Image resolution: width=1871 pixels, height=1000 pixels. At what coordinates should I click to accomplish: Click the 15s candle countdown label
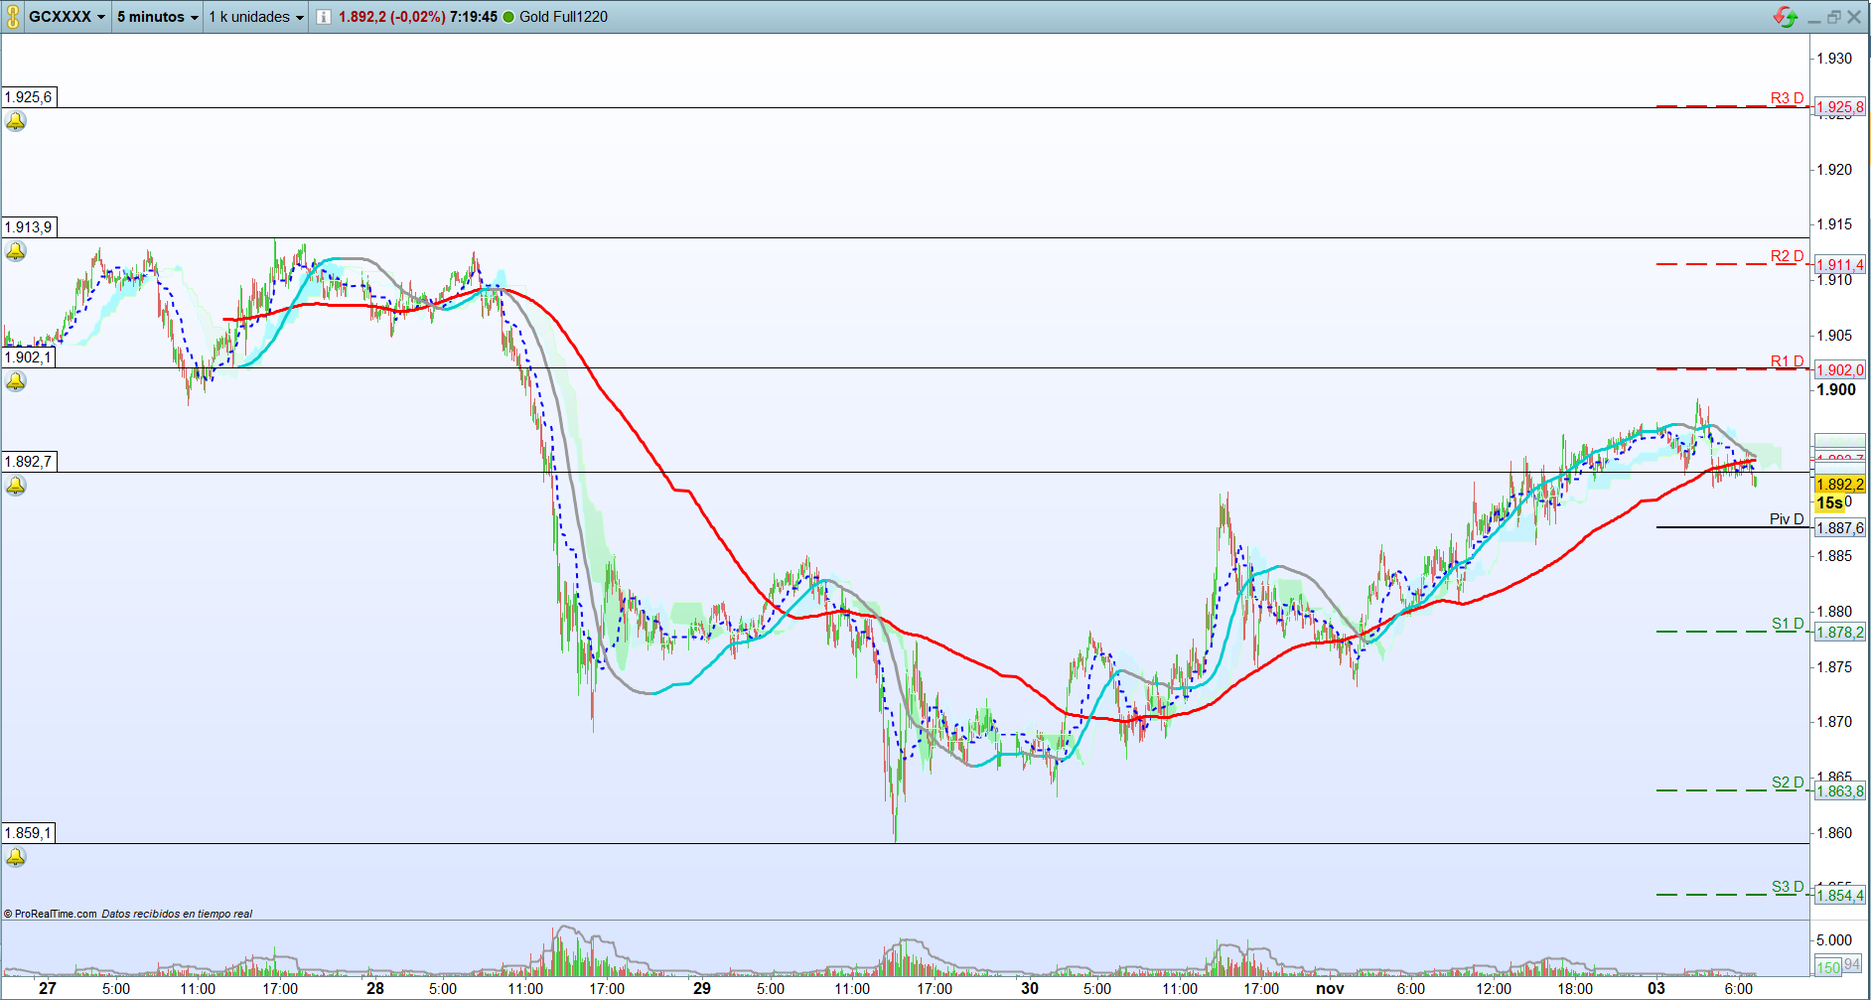(x=1830, y=503)
